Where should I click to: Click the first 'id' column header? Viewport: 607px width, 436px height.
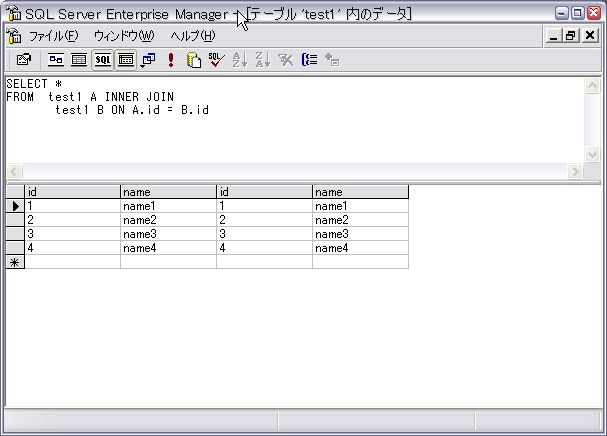[x=72, y=192]
